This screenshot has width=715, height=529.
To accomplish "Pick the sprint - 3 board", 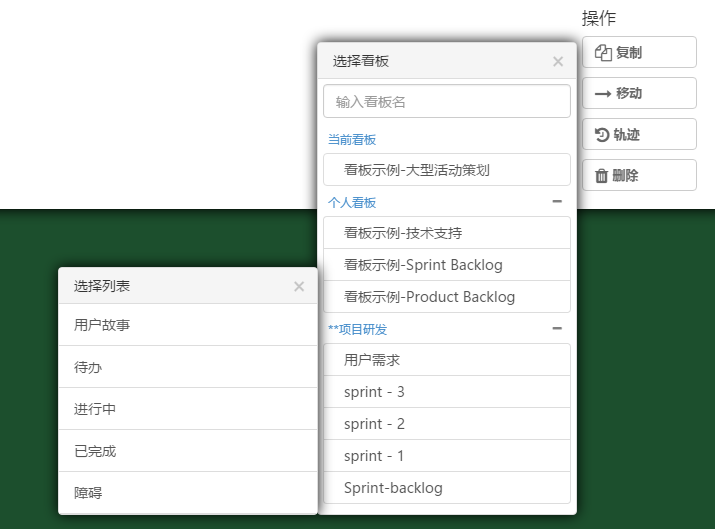I will [446, 392].
